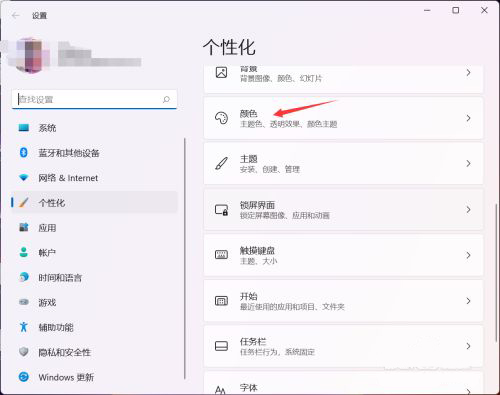The height and width of the screenshot is (395, 500).
Task: Open the 帐户 section
Action: [94, 253]
